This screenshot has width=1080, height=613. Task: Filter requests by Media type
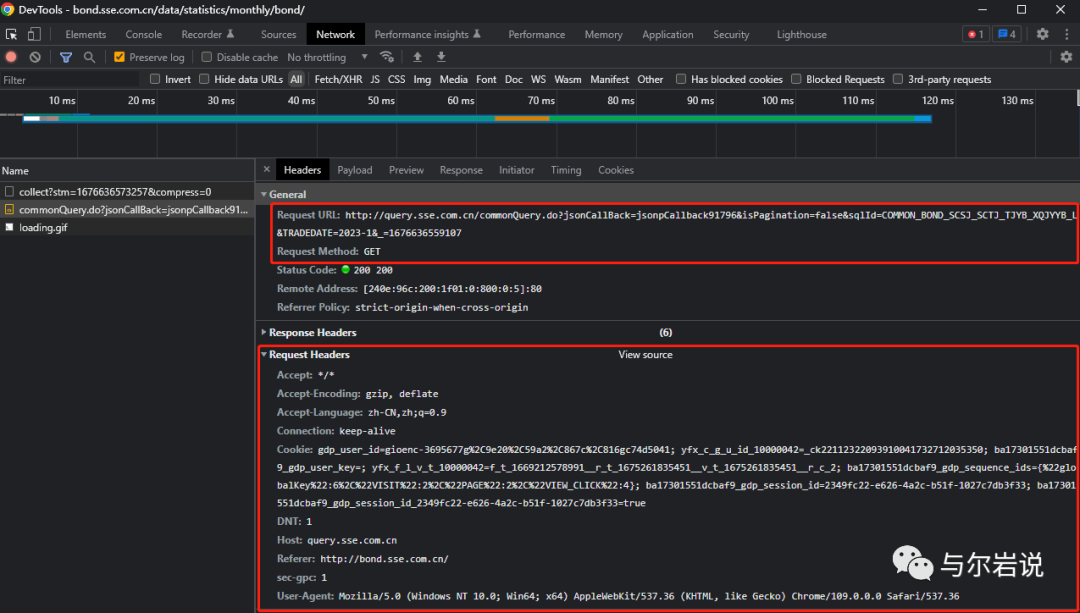(453, 79)
